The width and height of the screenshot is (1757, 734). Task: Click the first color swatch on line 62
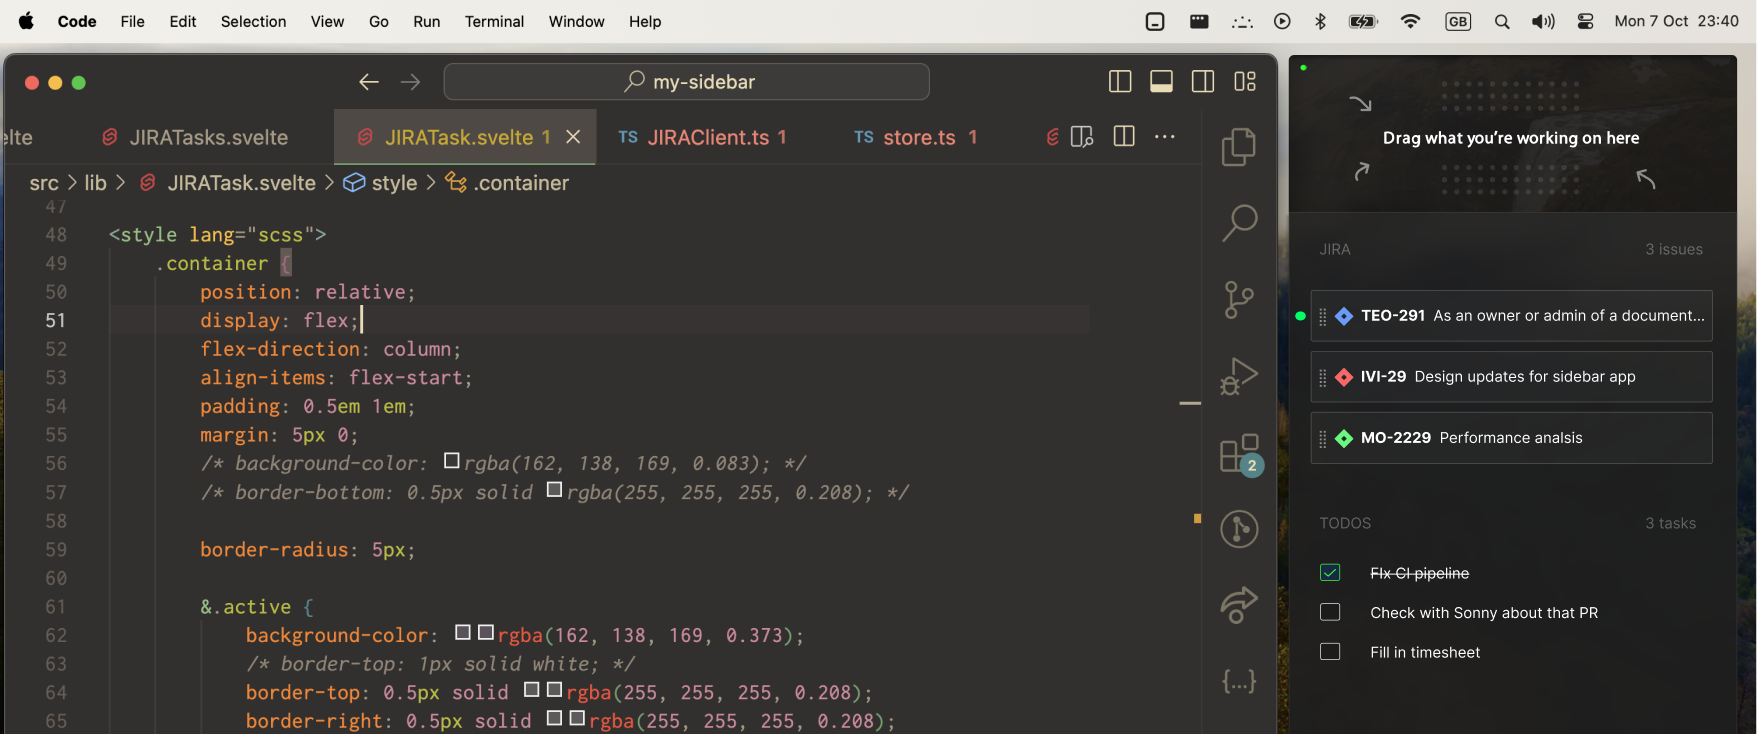point(463,633)
